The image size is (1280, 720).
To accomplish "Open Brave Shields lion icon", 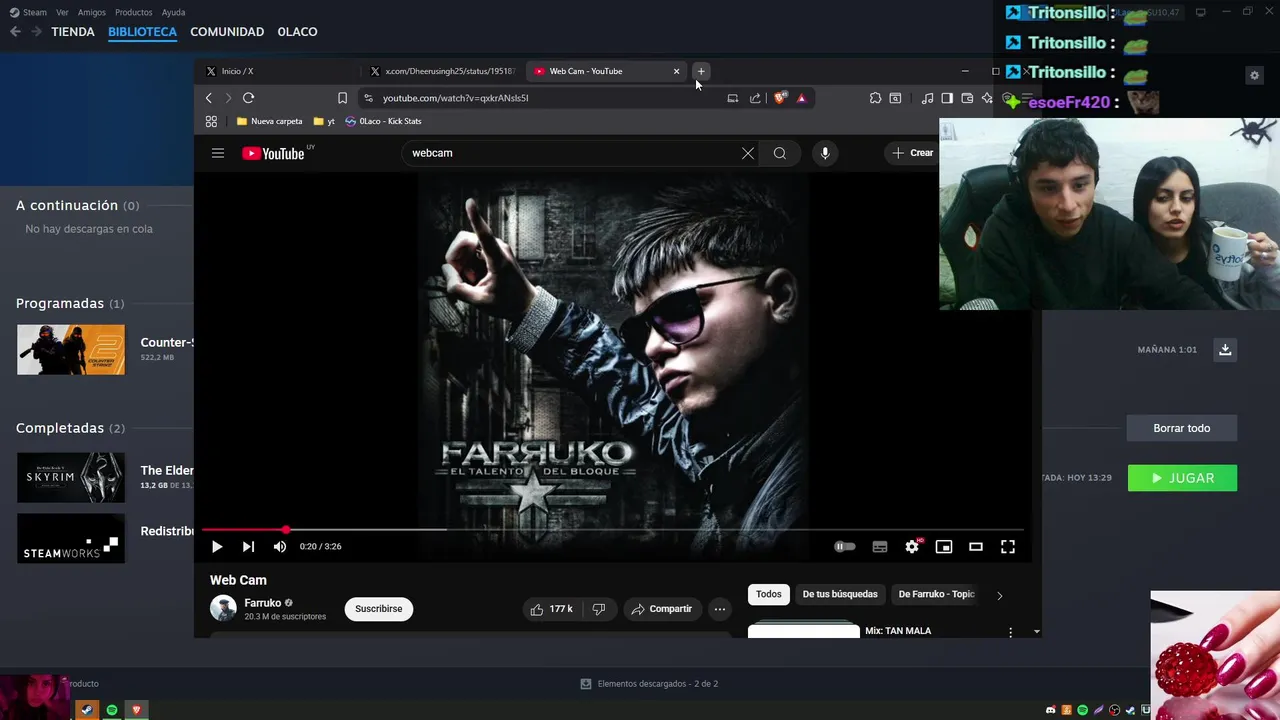I will [x=781, y=98].
